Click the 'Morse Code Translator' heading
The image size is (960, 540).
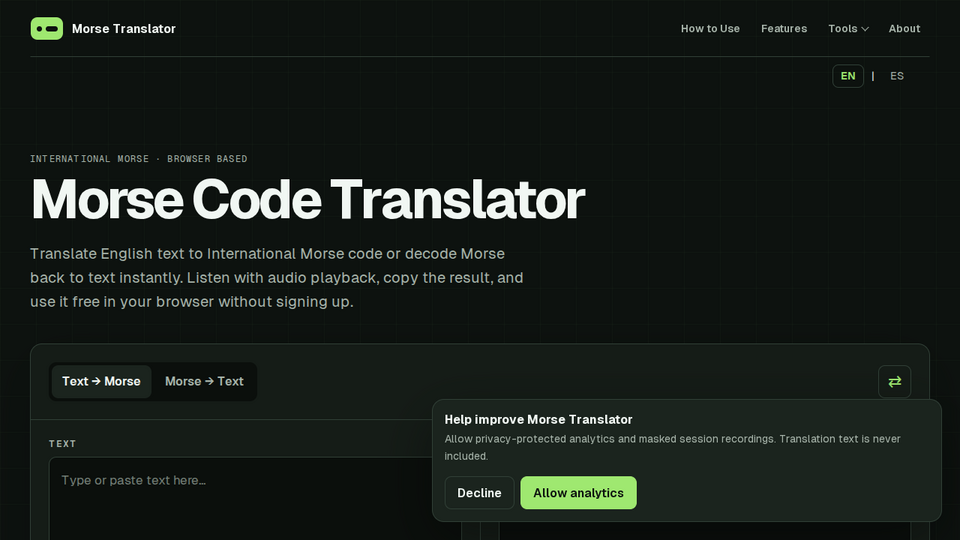coord(308,200)
